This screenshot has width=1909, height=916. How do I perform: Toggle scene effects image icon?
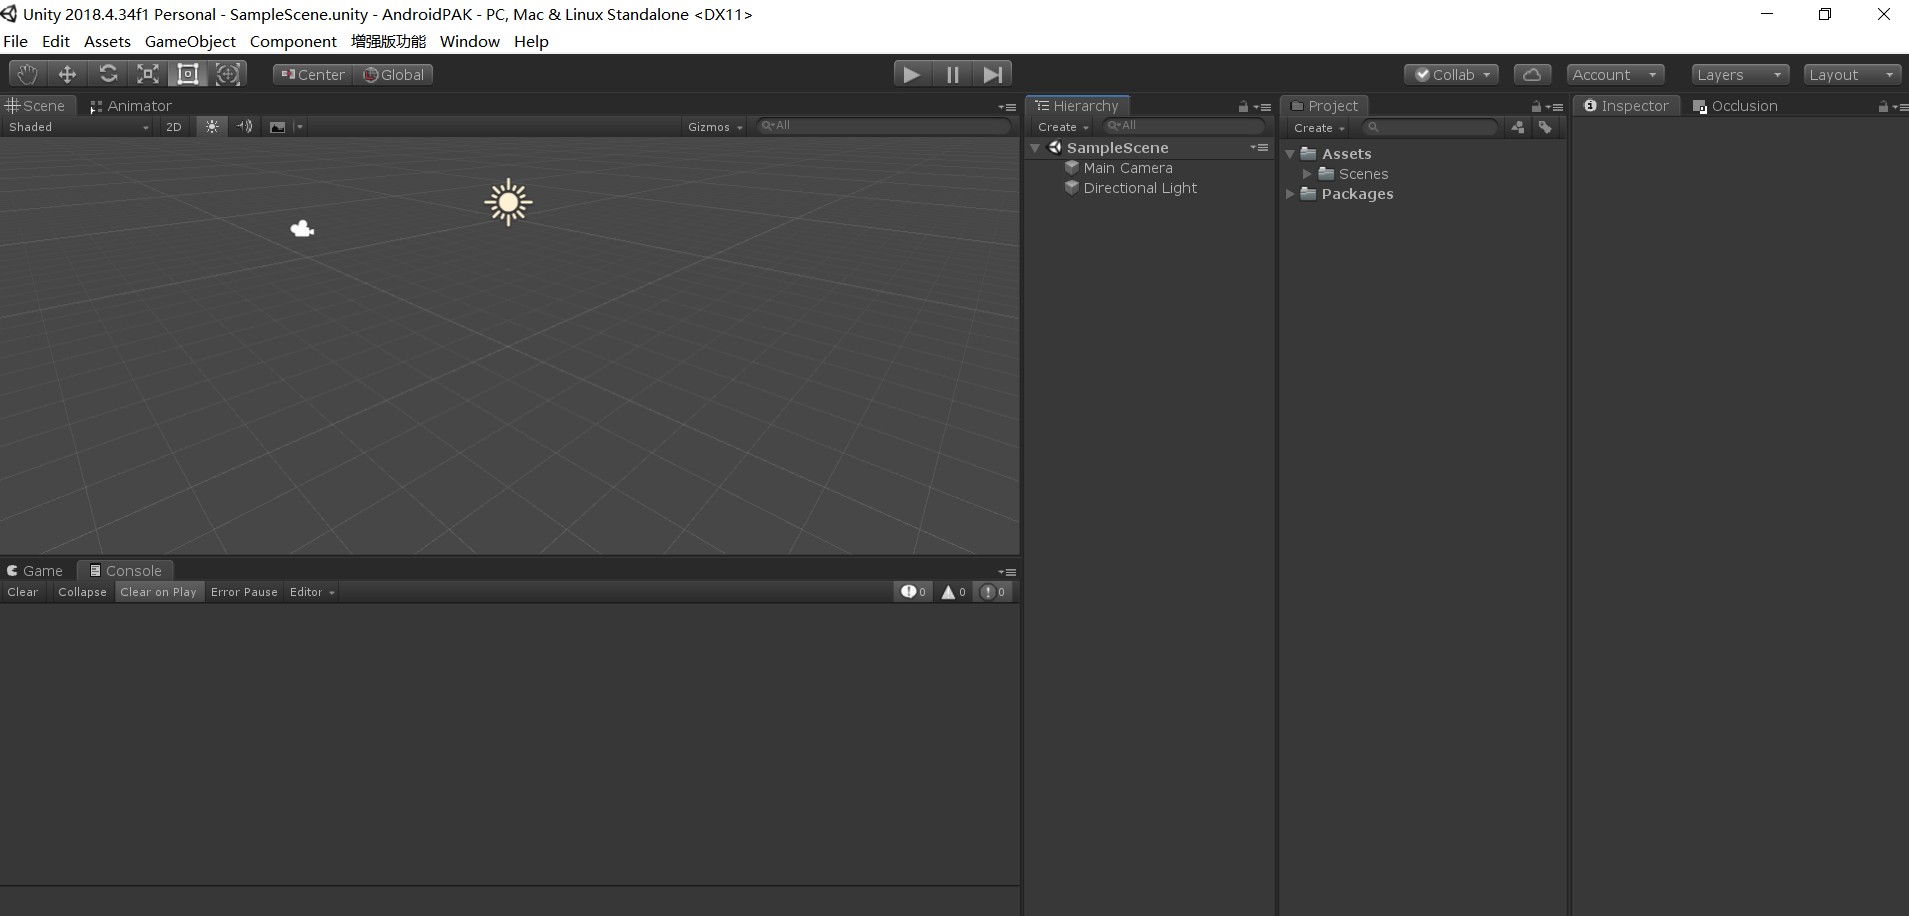point(278,127)
